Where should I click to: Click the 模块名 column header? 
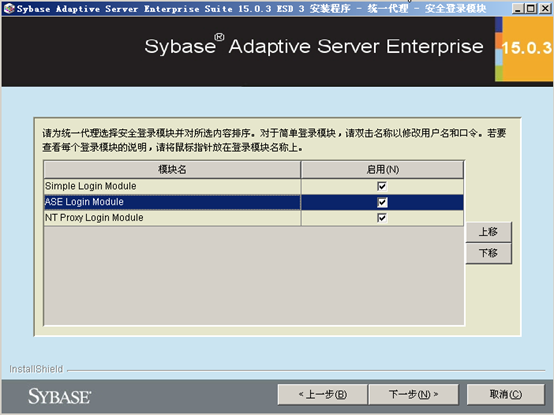172,170
